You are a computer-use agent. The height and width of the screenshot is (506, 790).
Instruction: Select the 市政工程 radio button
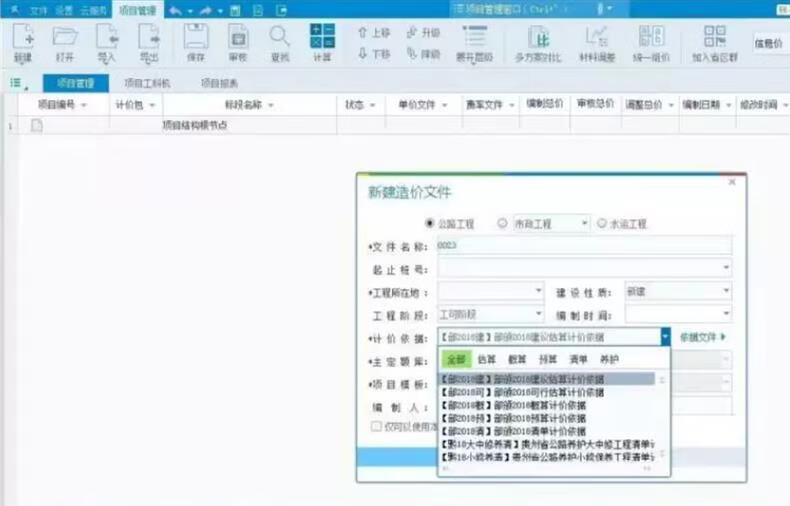click(x=502, y=223)
